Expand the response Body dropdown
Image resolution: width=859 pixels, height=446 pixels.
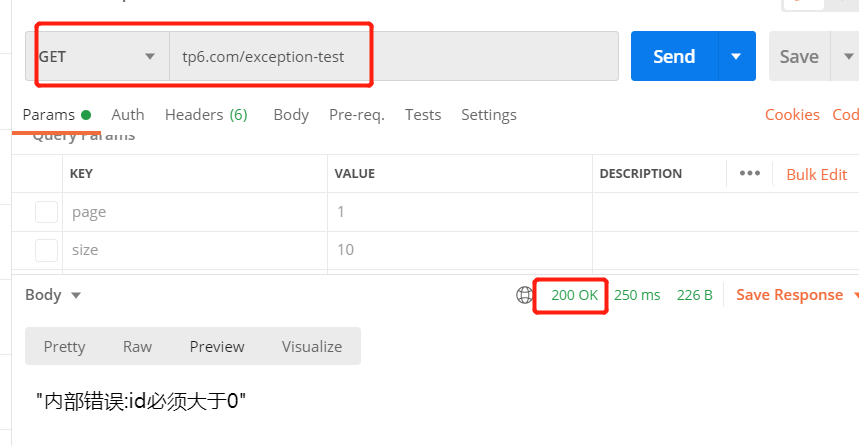(53, 295)
